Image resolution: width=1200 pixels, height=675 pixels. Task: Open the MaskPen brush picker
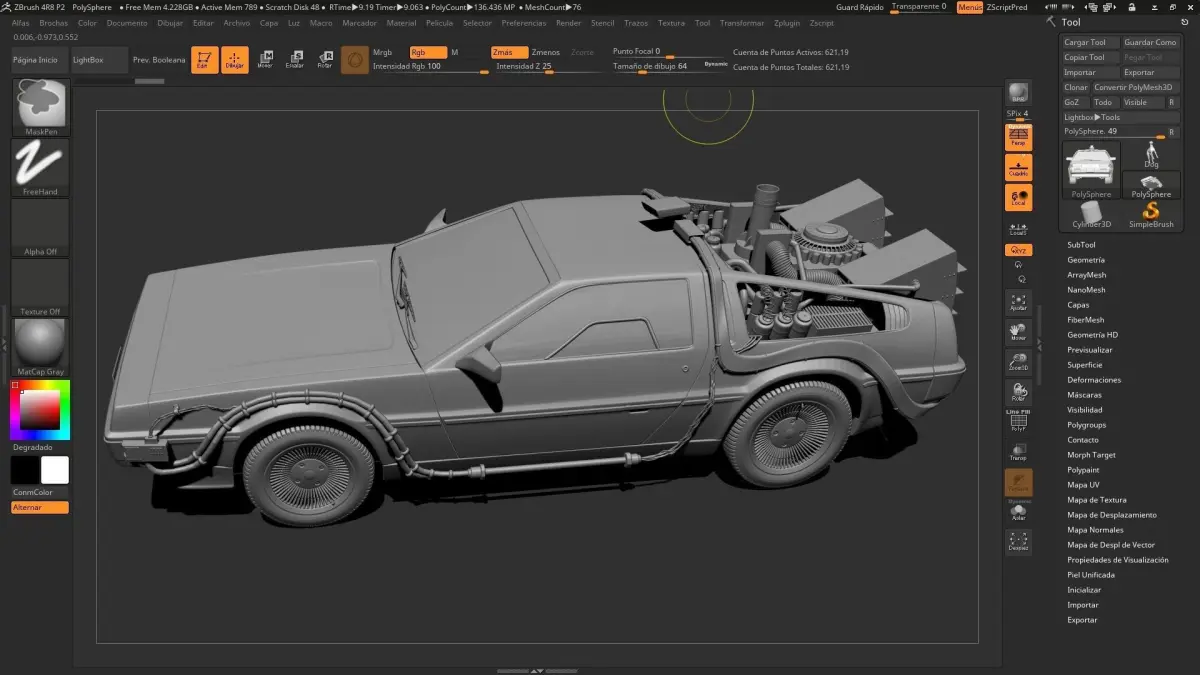click(40, 105)
